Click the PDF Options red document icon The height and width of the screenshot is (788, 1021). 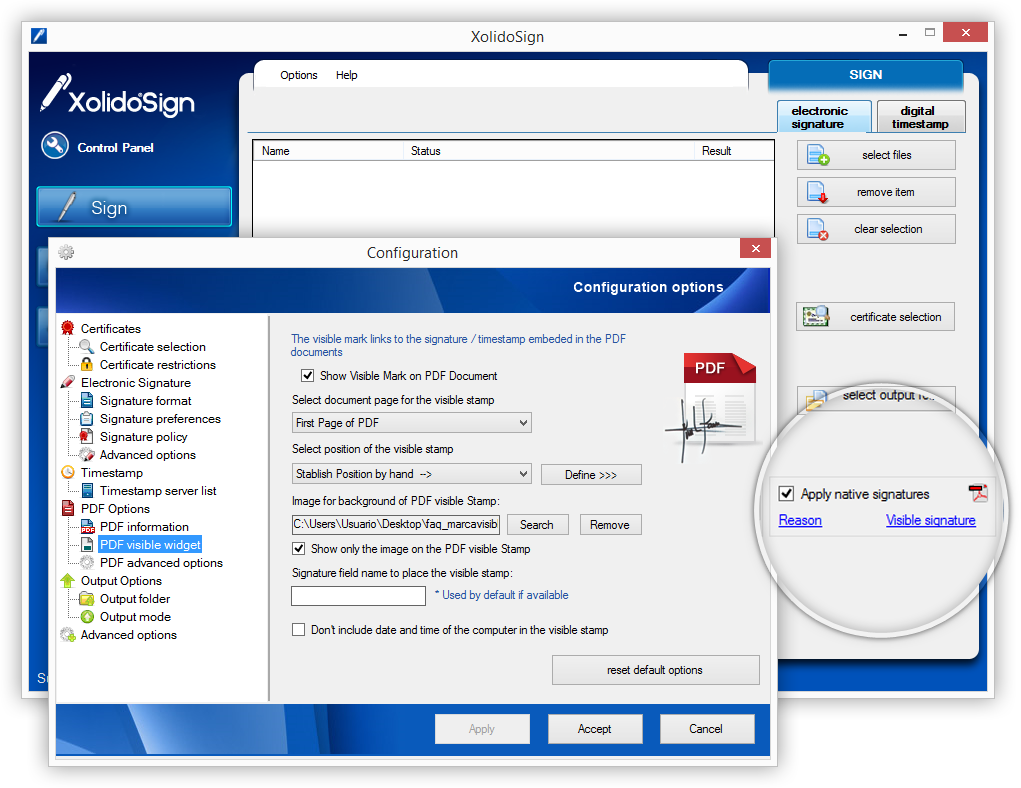(68, 508)
